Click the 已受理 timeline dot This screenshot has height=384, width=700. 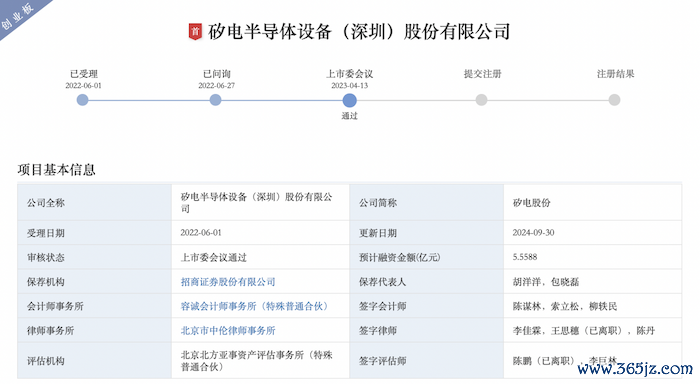(x=83, y=100)
